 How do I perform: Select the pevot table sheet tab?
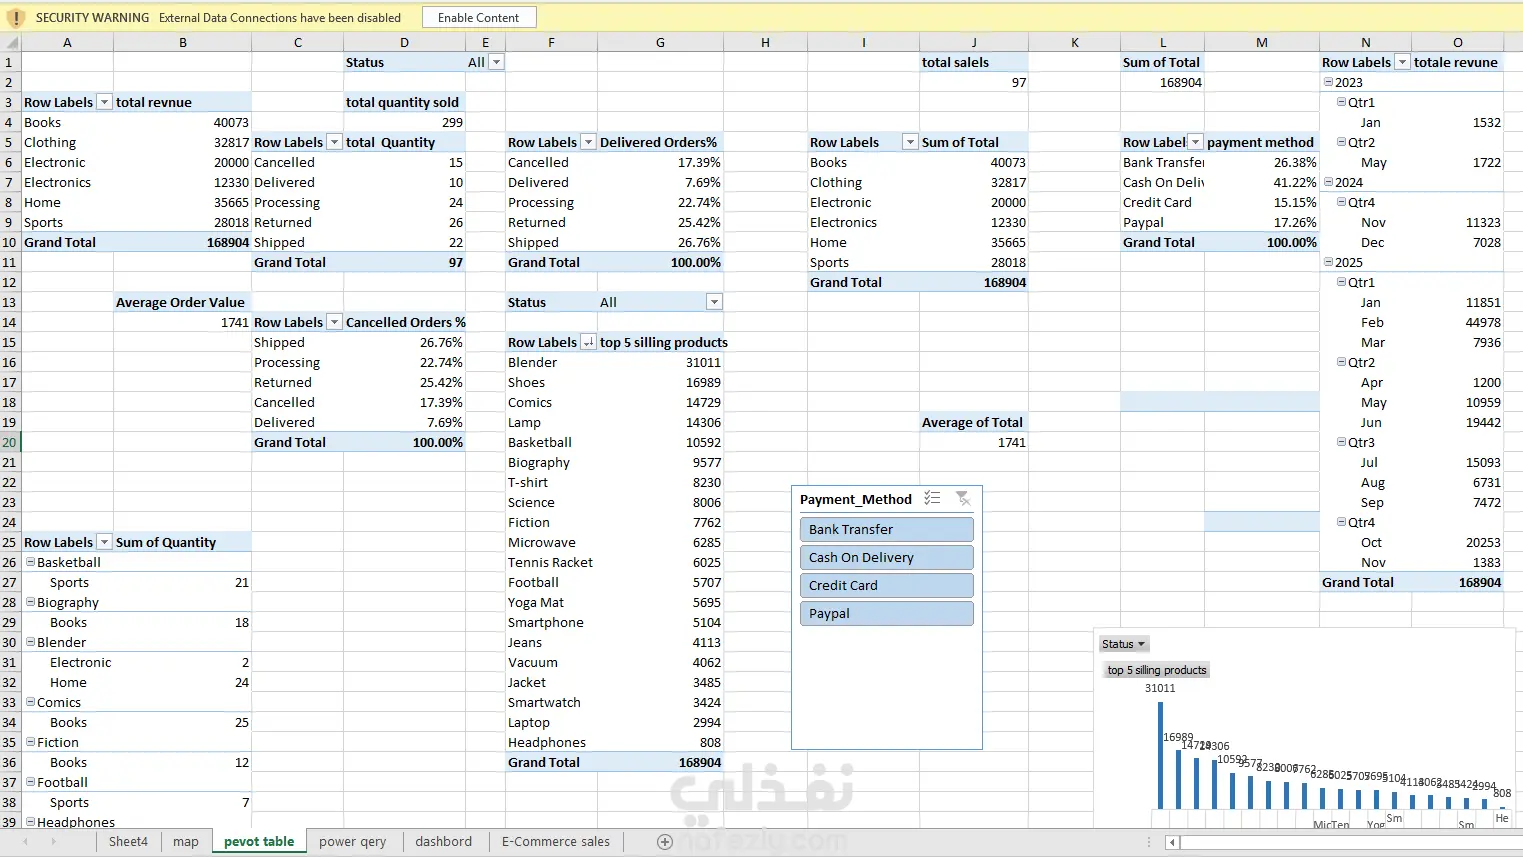(x=259, y=842)
